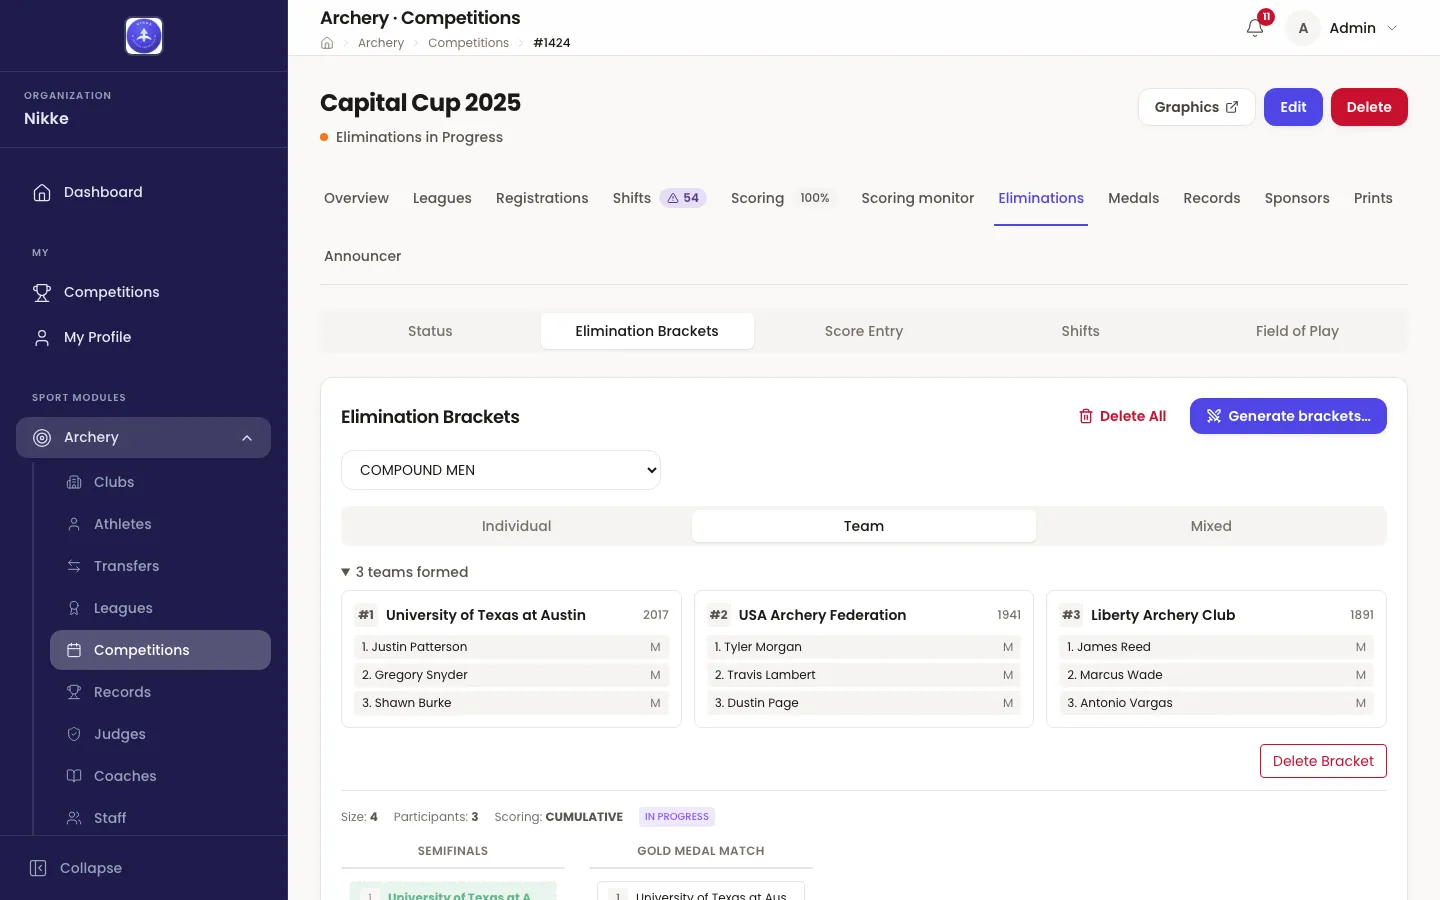Screen dimensions: 1440x900
Task: Click the Coaches book icon
Action: (x=74, y=776)
